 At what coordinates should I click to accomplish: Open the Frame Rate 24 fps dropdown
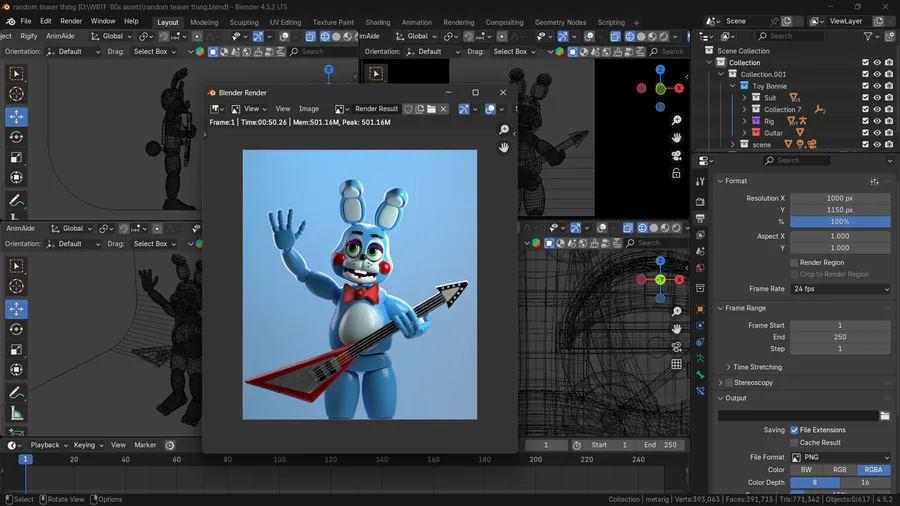(x=840, y=289)
